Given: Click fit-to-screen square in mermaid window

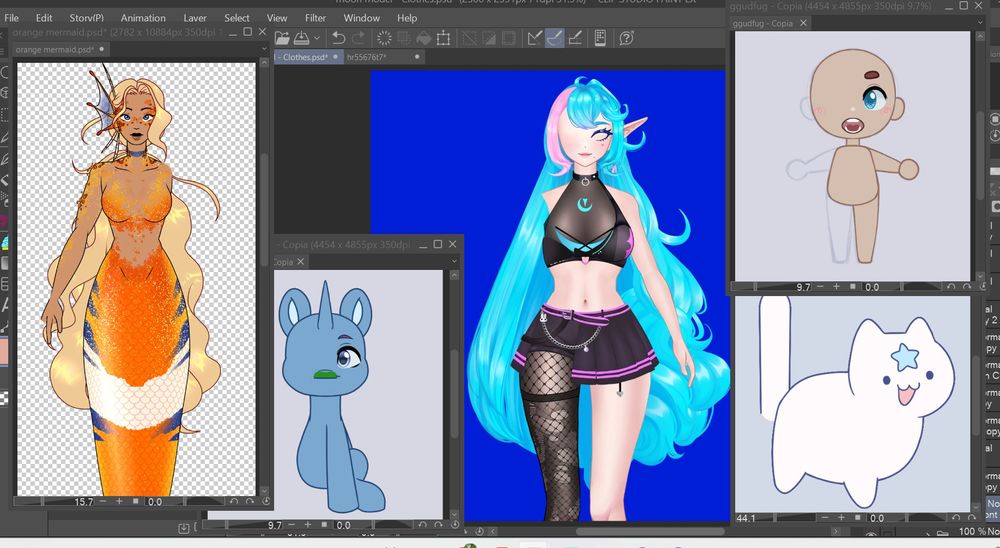Looking at the screenshot, I should [x=135, y=501].
